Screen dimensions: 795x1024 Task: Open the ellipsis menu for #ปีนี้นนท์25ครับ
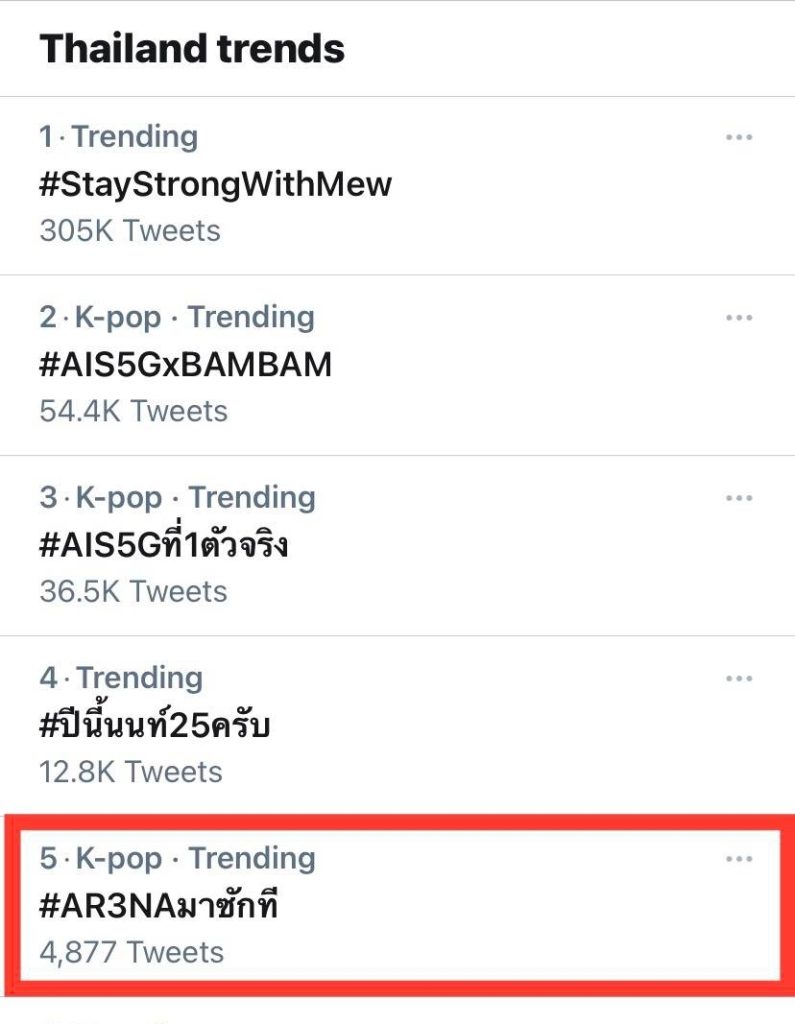coord(739,679)
